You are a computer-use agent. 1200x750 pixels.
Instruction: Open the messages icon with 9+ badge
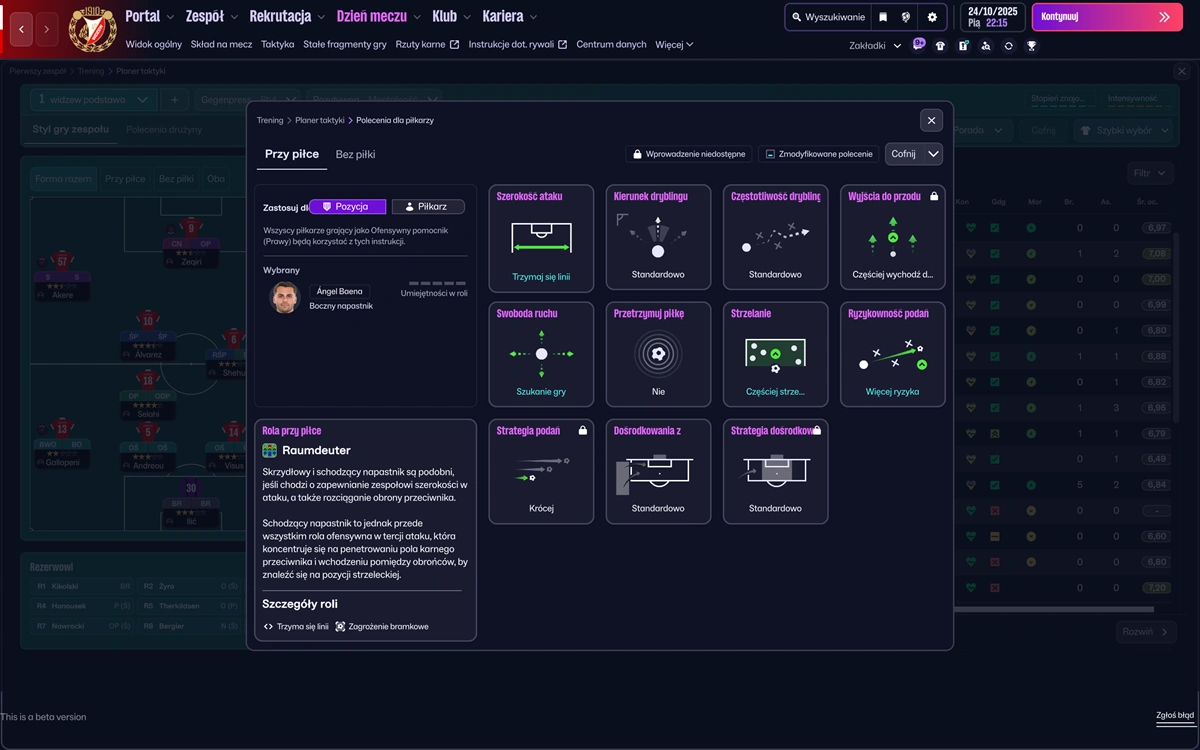tap(919, 45)
